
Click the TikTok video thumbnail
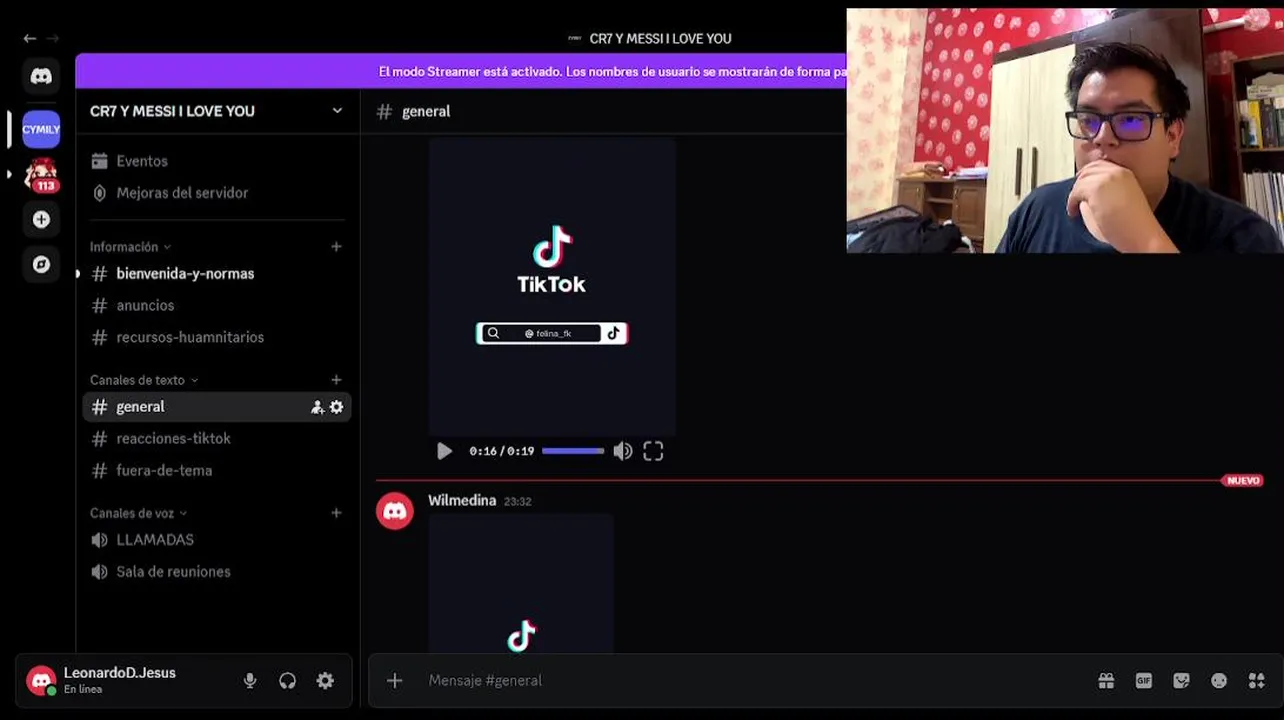(552, 286)
